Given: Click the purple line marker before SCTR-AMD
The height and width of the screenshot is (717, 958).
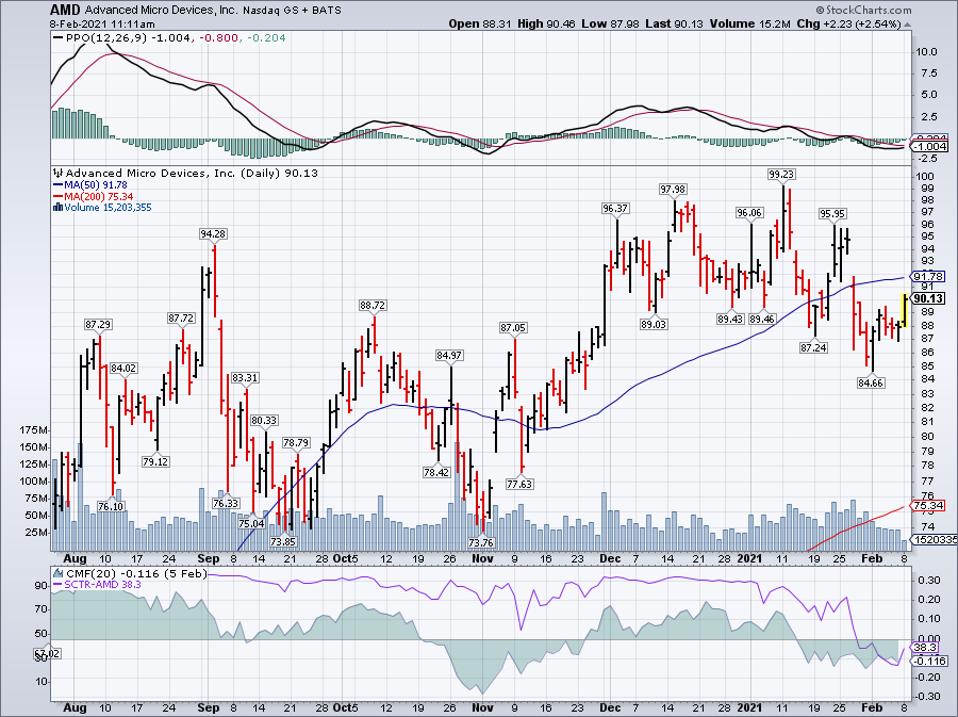Looking at the screenshot, I should point(58,585).
